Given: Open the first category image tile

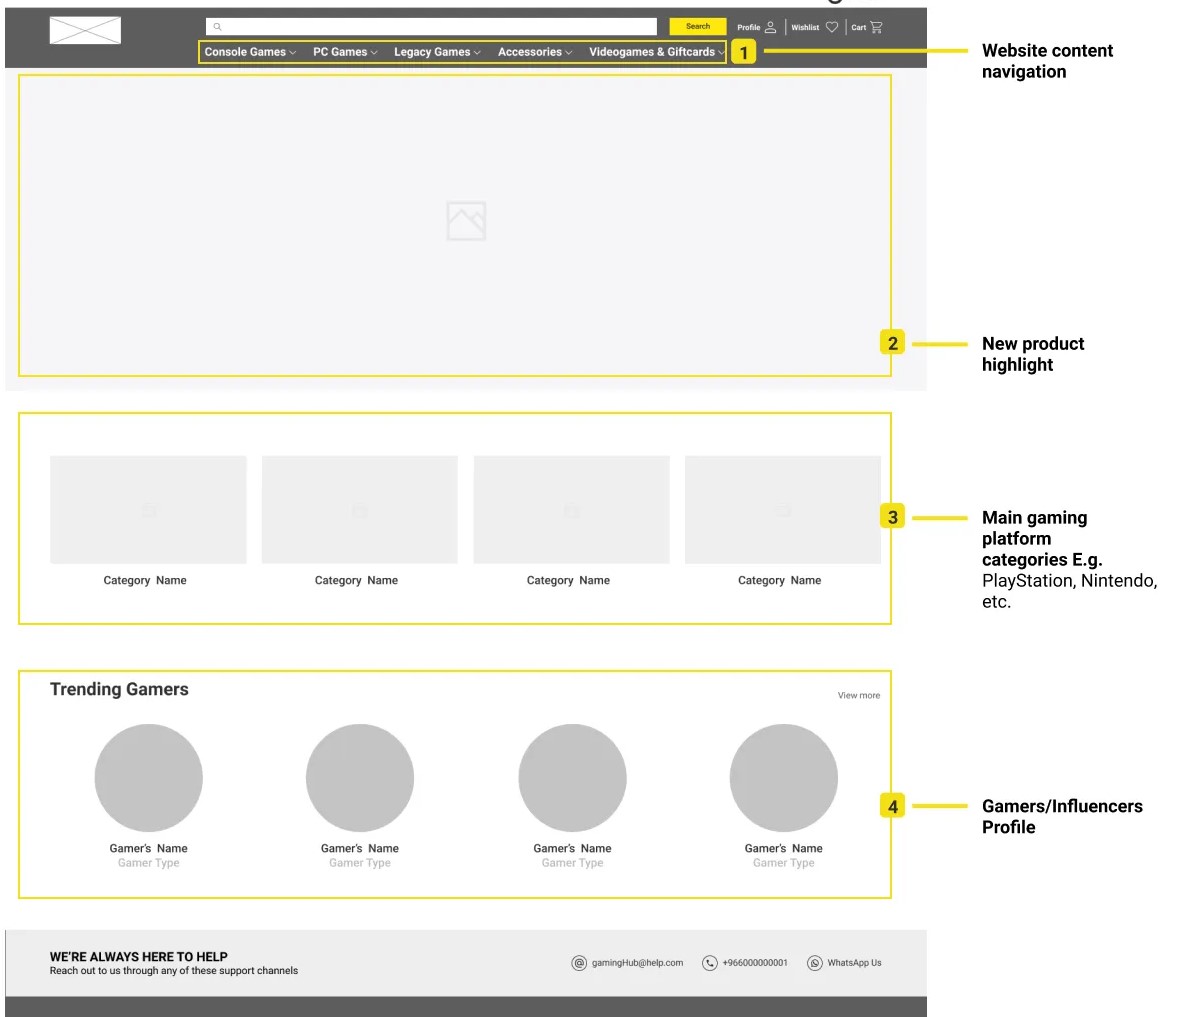Looking at the screenshot, I should [x=148, y=510].
